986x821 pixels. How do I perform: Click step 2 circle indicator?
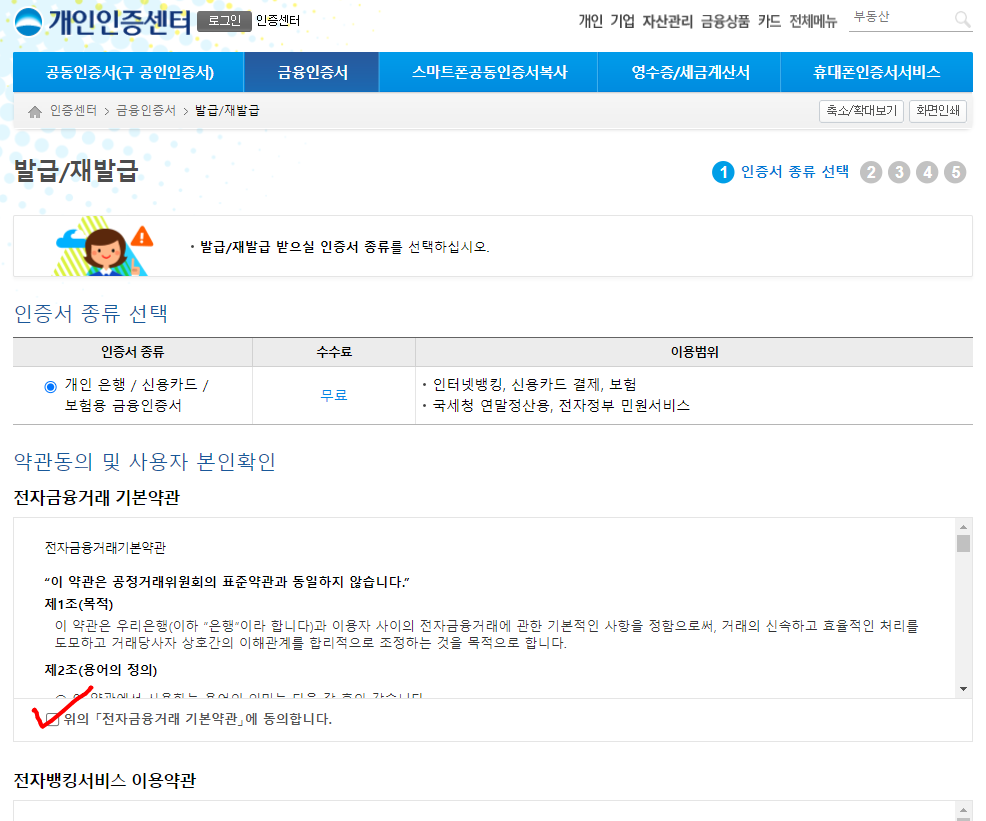click(x=871, y=172)
